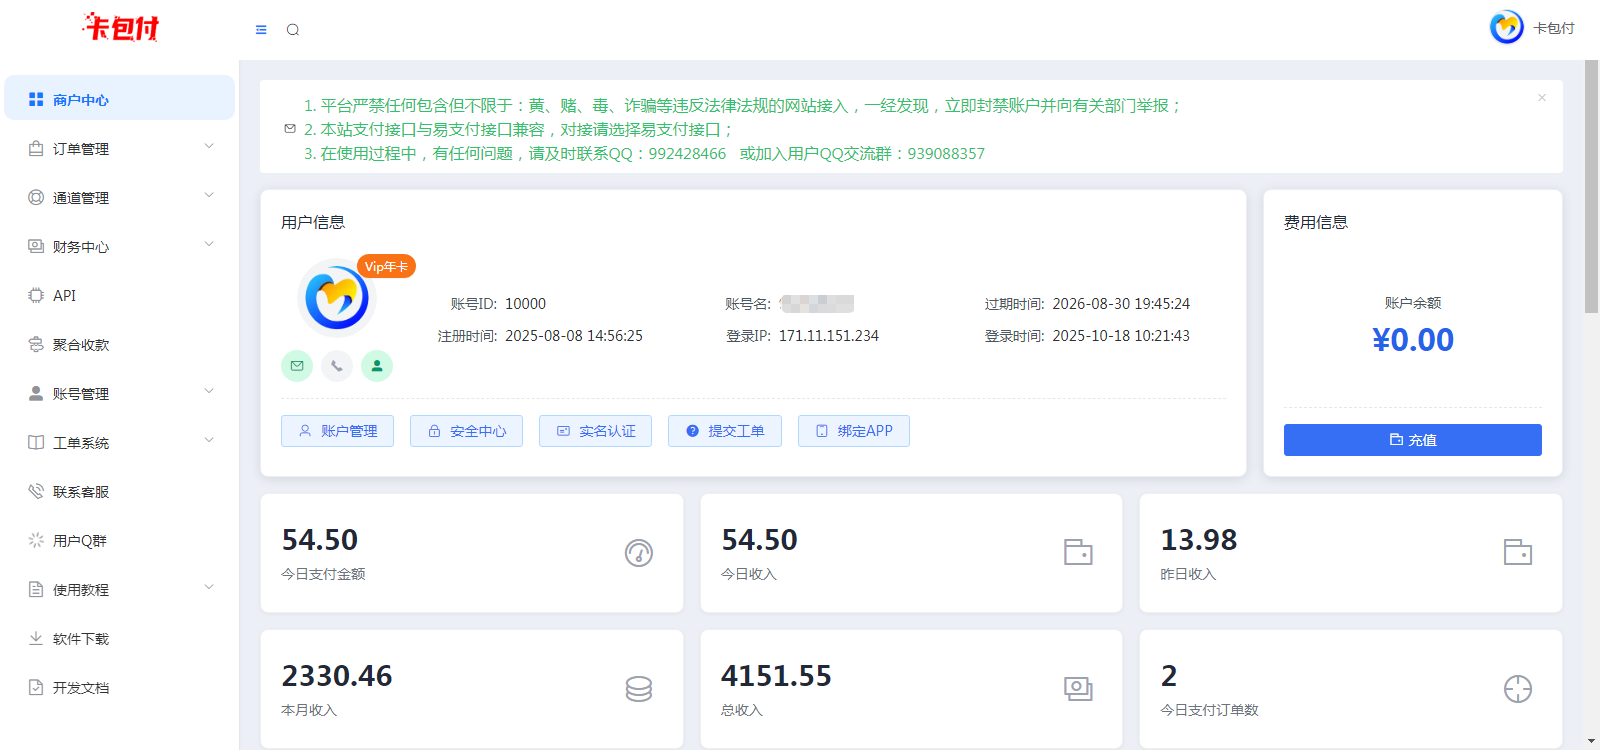Screen dimensions: 1600x750
Task: Expand the 财务中心 sidebar menu
Action: [120, 247]
